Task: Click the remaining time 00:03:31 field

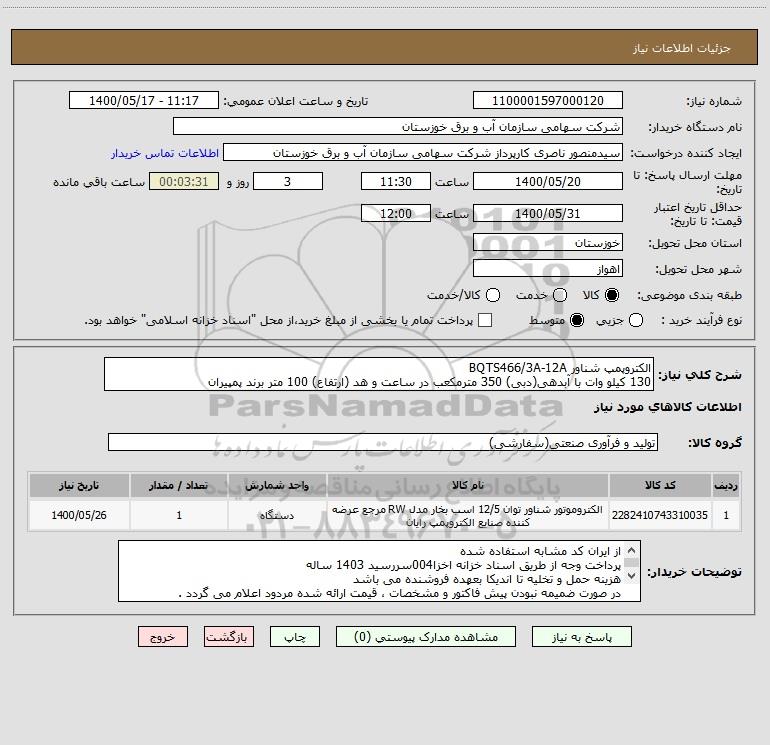Action: click(184, 181)
